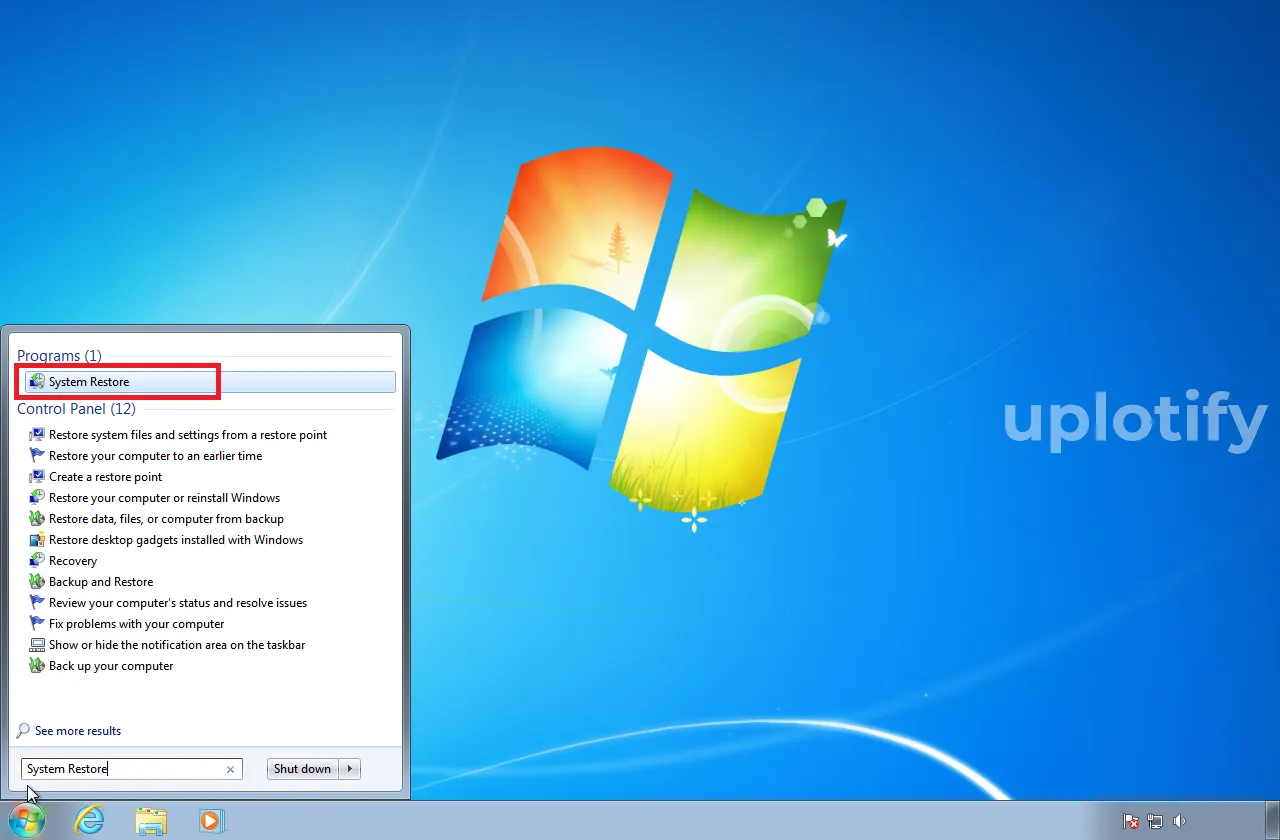1280x840 pixels.
Task: Click the volume speaker tray icon
Action: pyautogui.click(x=1179, y=821)
